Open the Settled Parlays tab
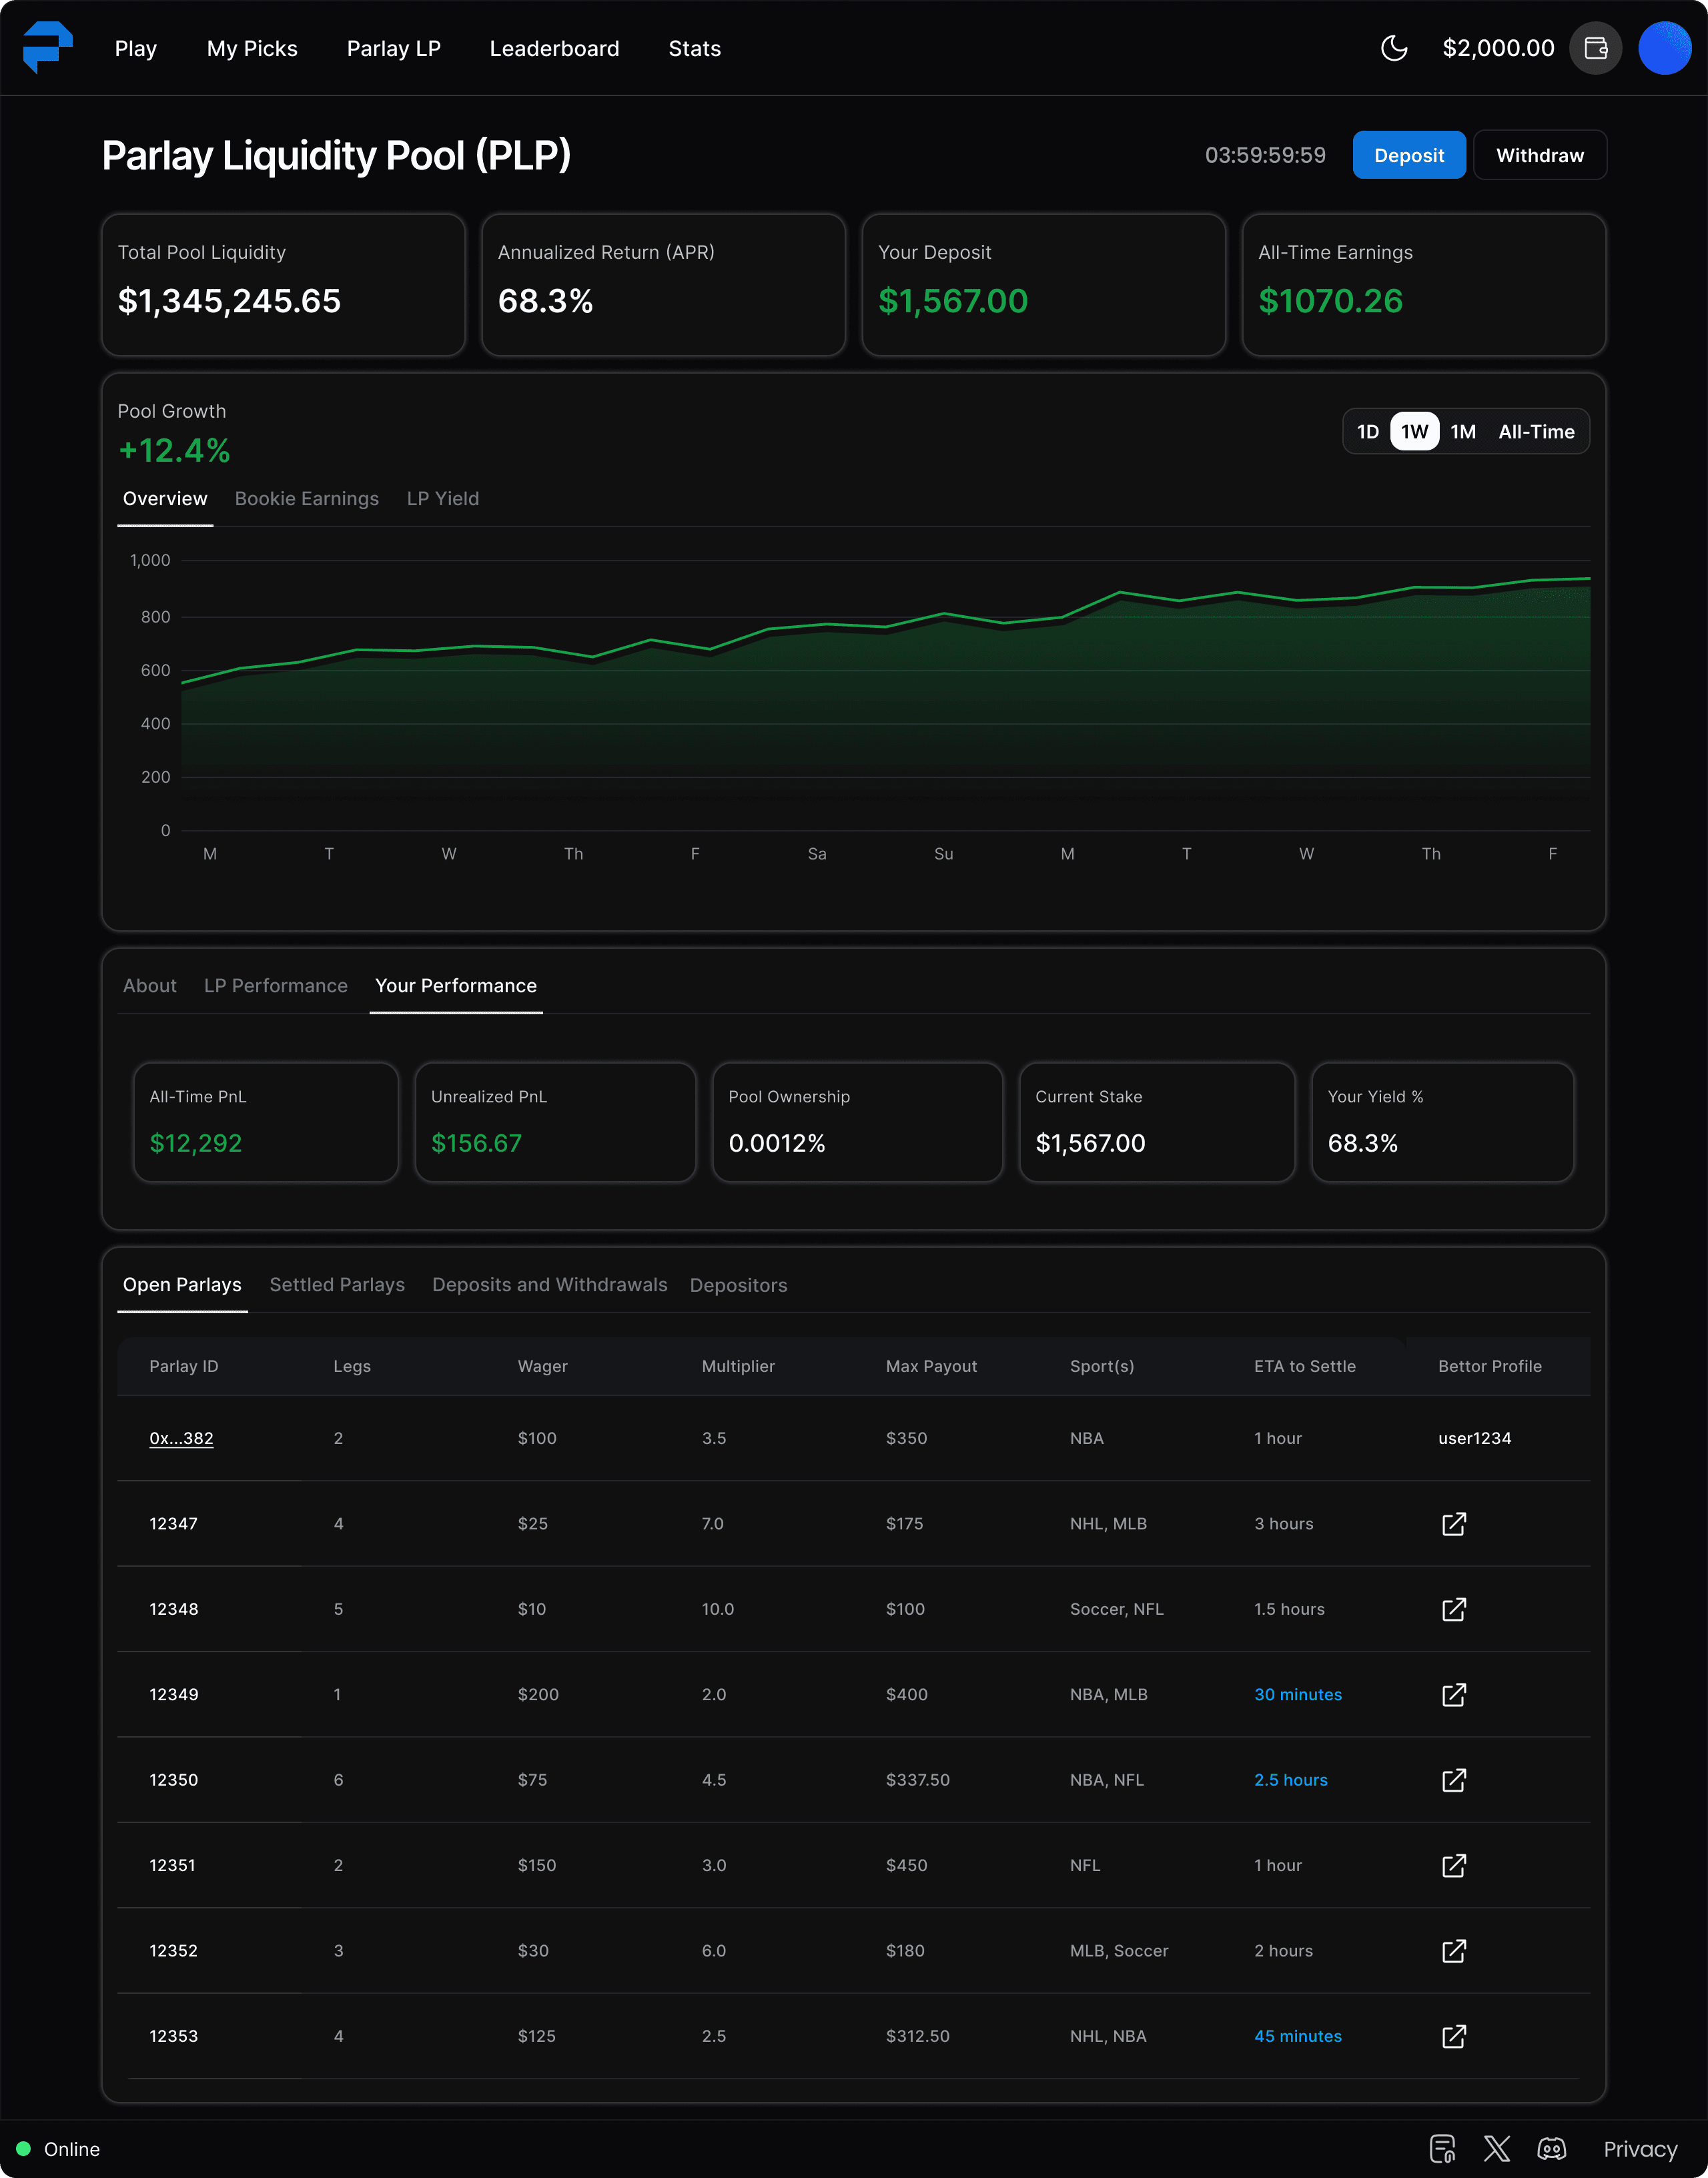Image resolution: width=1708 pixels, height=2178 pixels. pos(337,1285)
